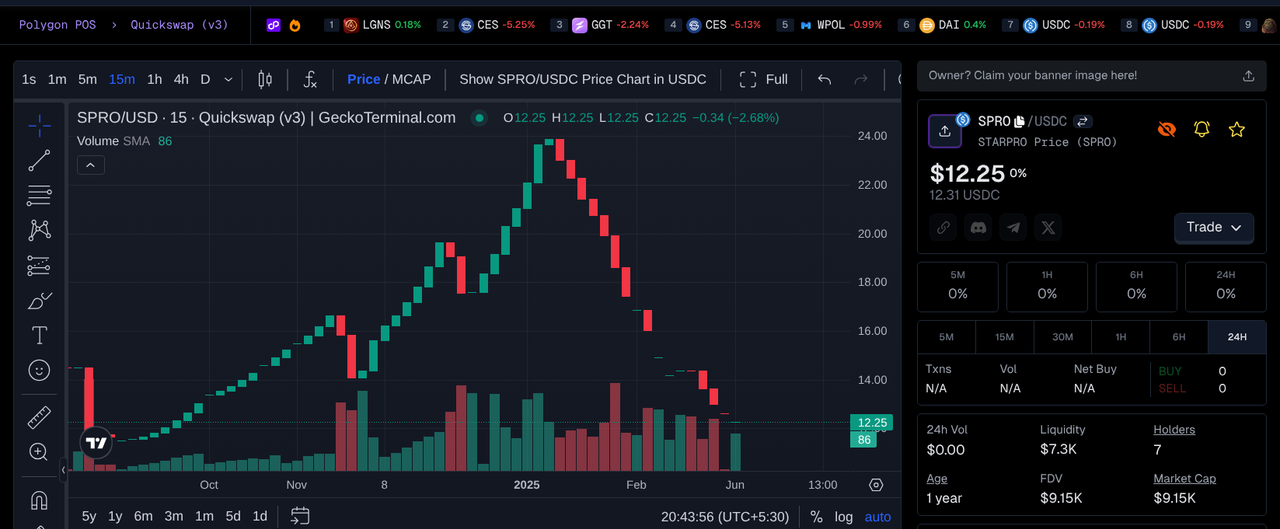Select the trend line drawing tool
Screen dimensions: 1280x529
click(39, 160)
